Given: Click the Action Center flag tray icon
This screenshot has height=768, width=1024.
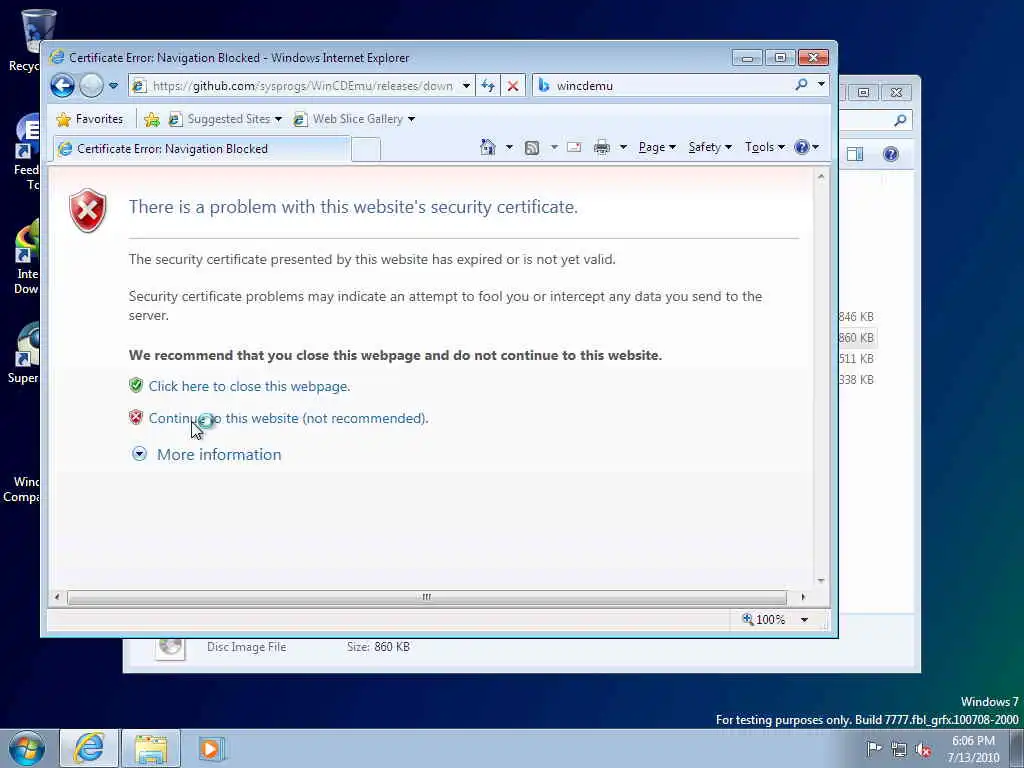Looking at the screenshot, I should (874, 749).
